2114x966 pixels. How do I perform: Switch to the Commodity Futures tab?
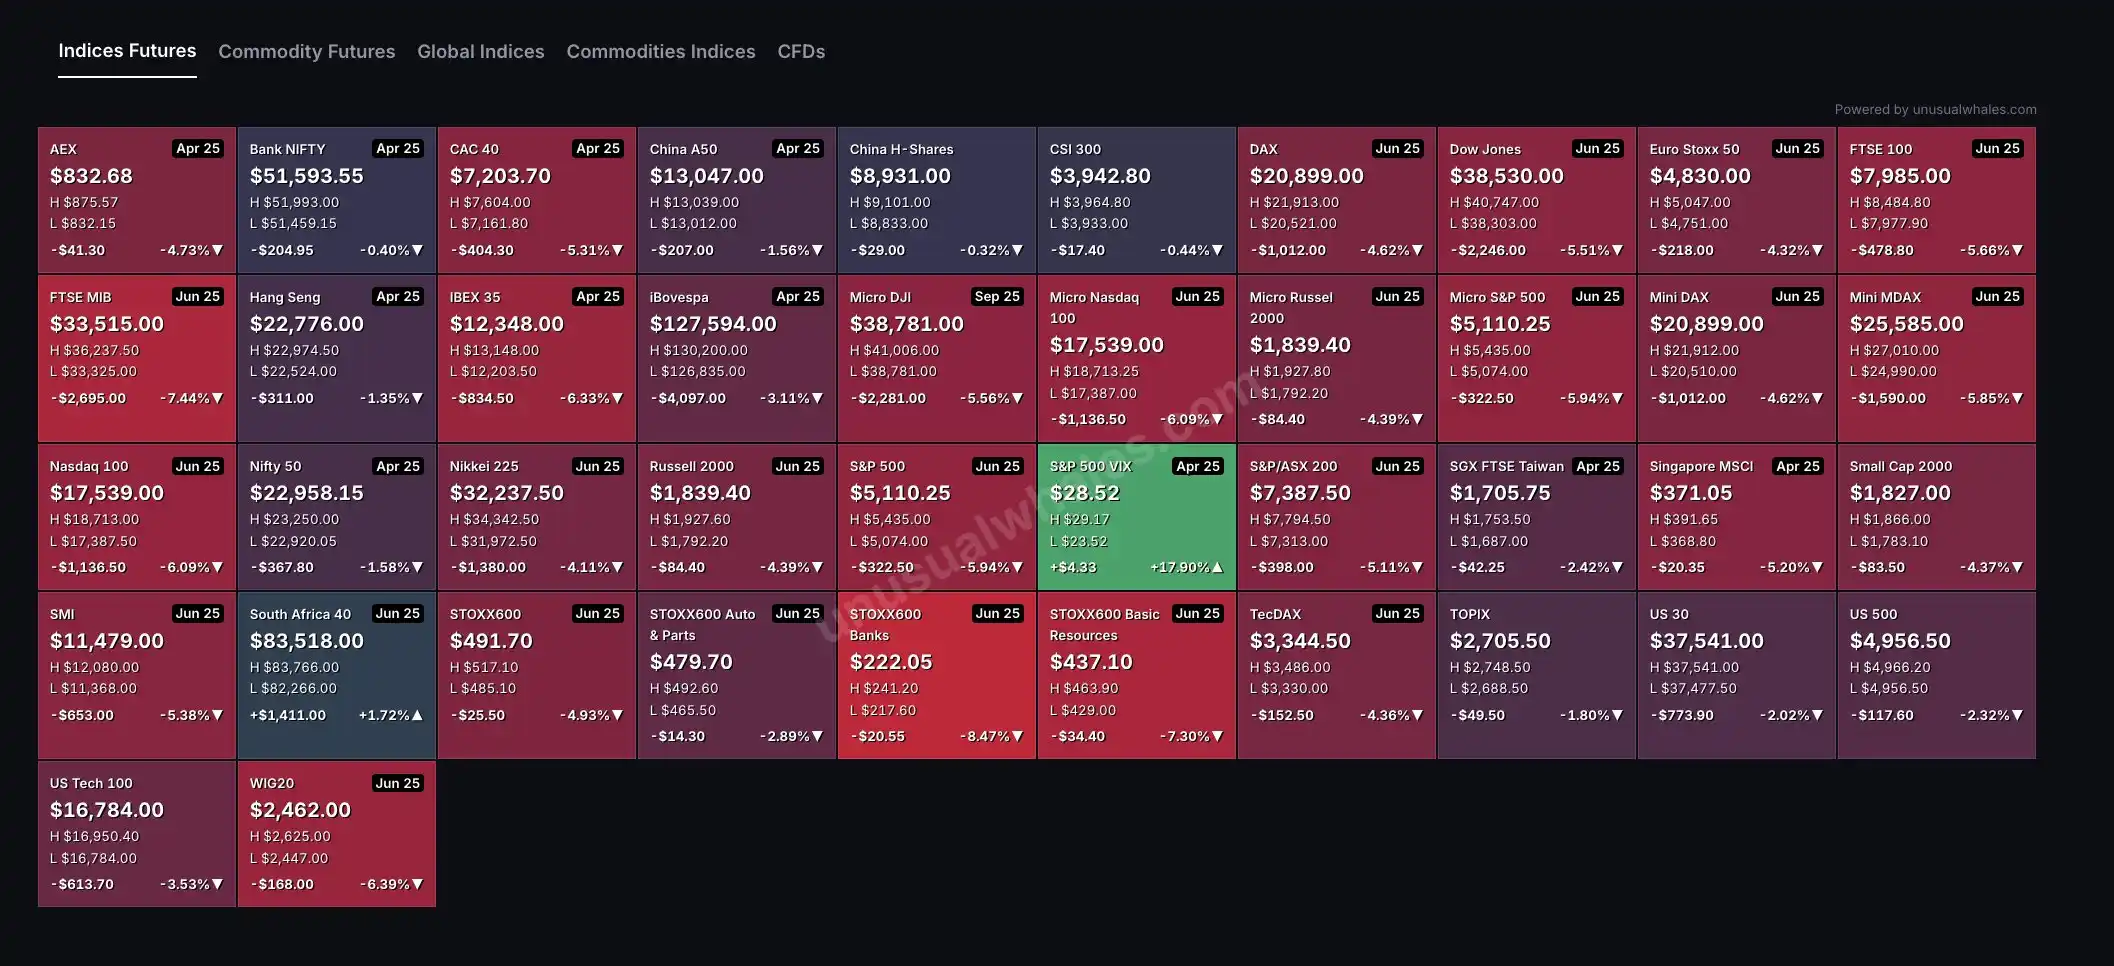(306, 52)
